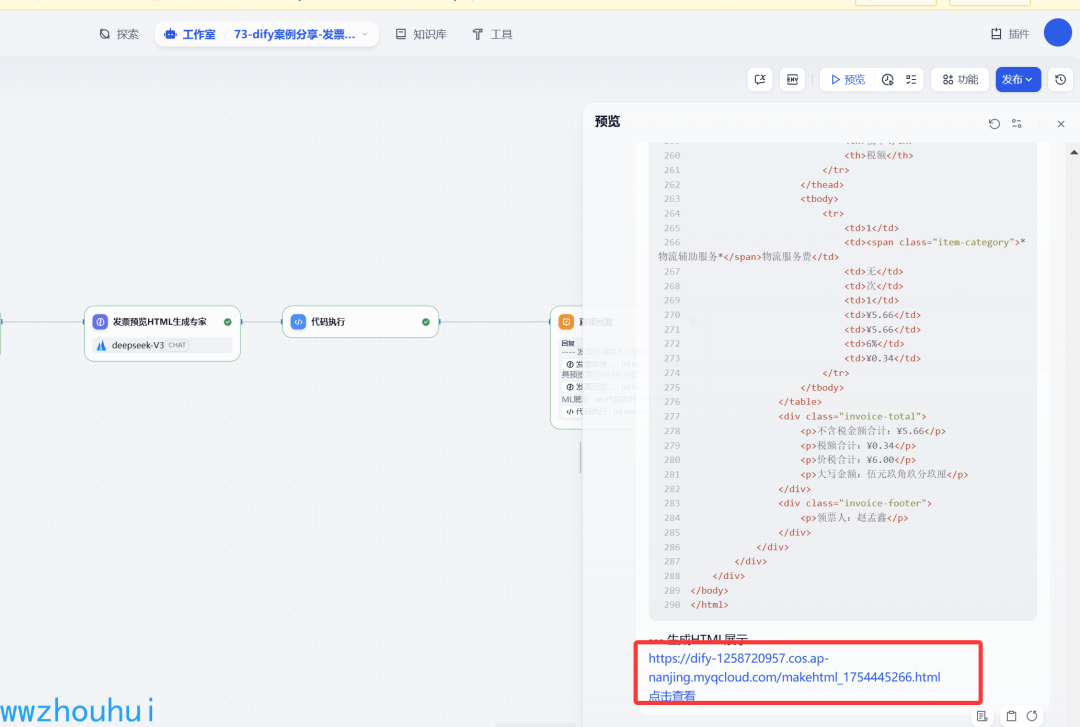
Task: Open run history clock icon beside 预览
Action: click(x=887, y=80)
